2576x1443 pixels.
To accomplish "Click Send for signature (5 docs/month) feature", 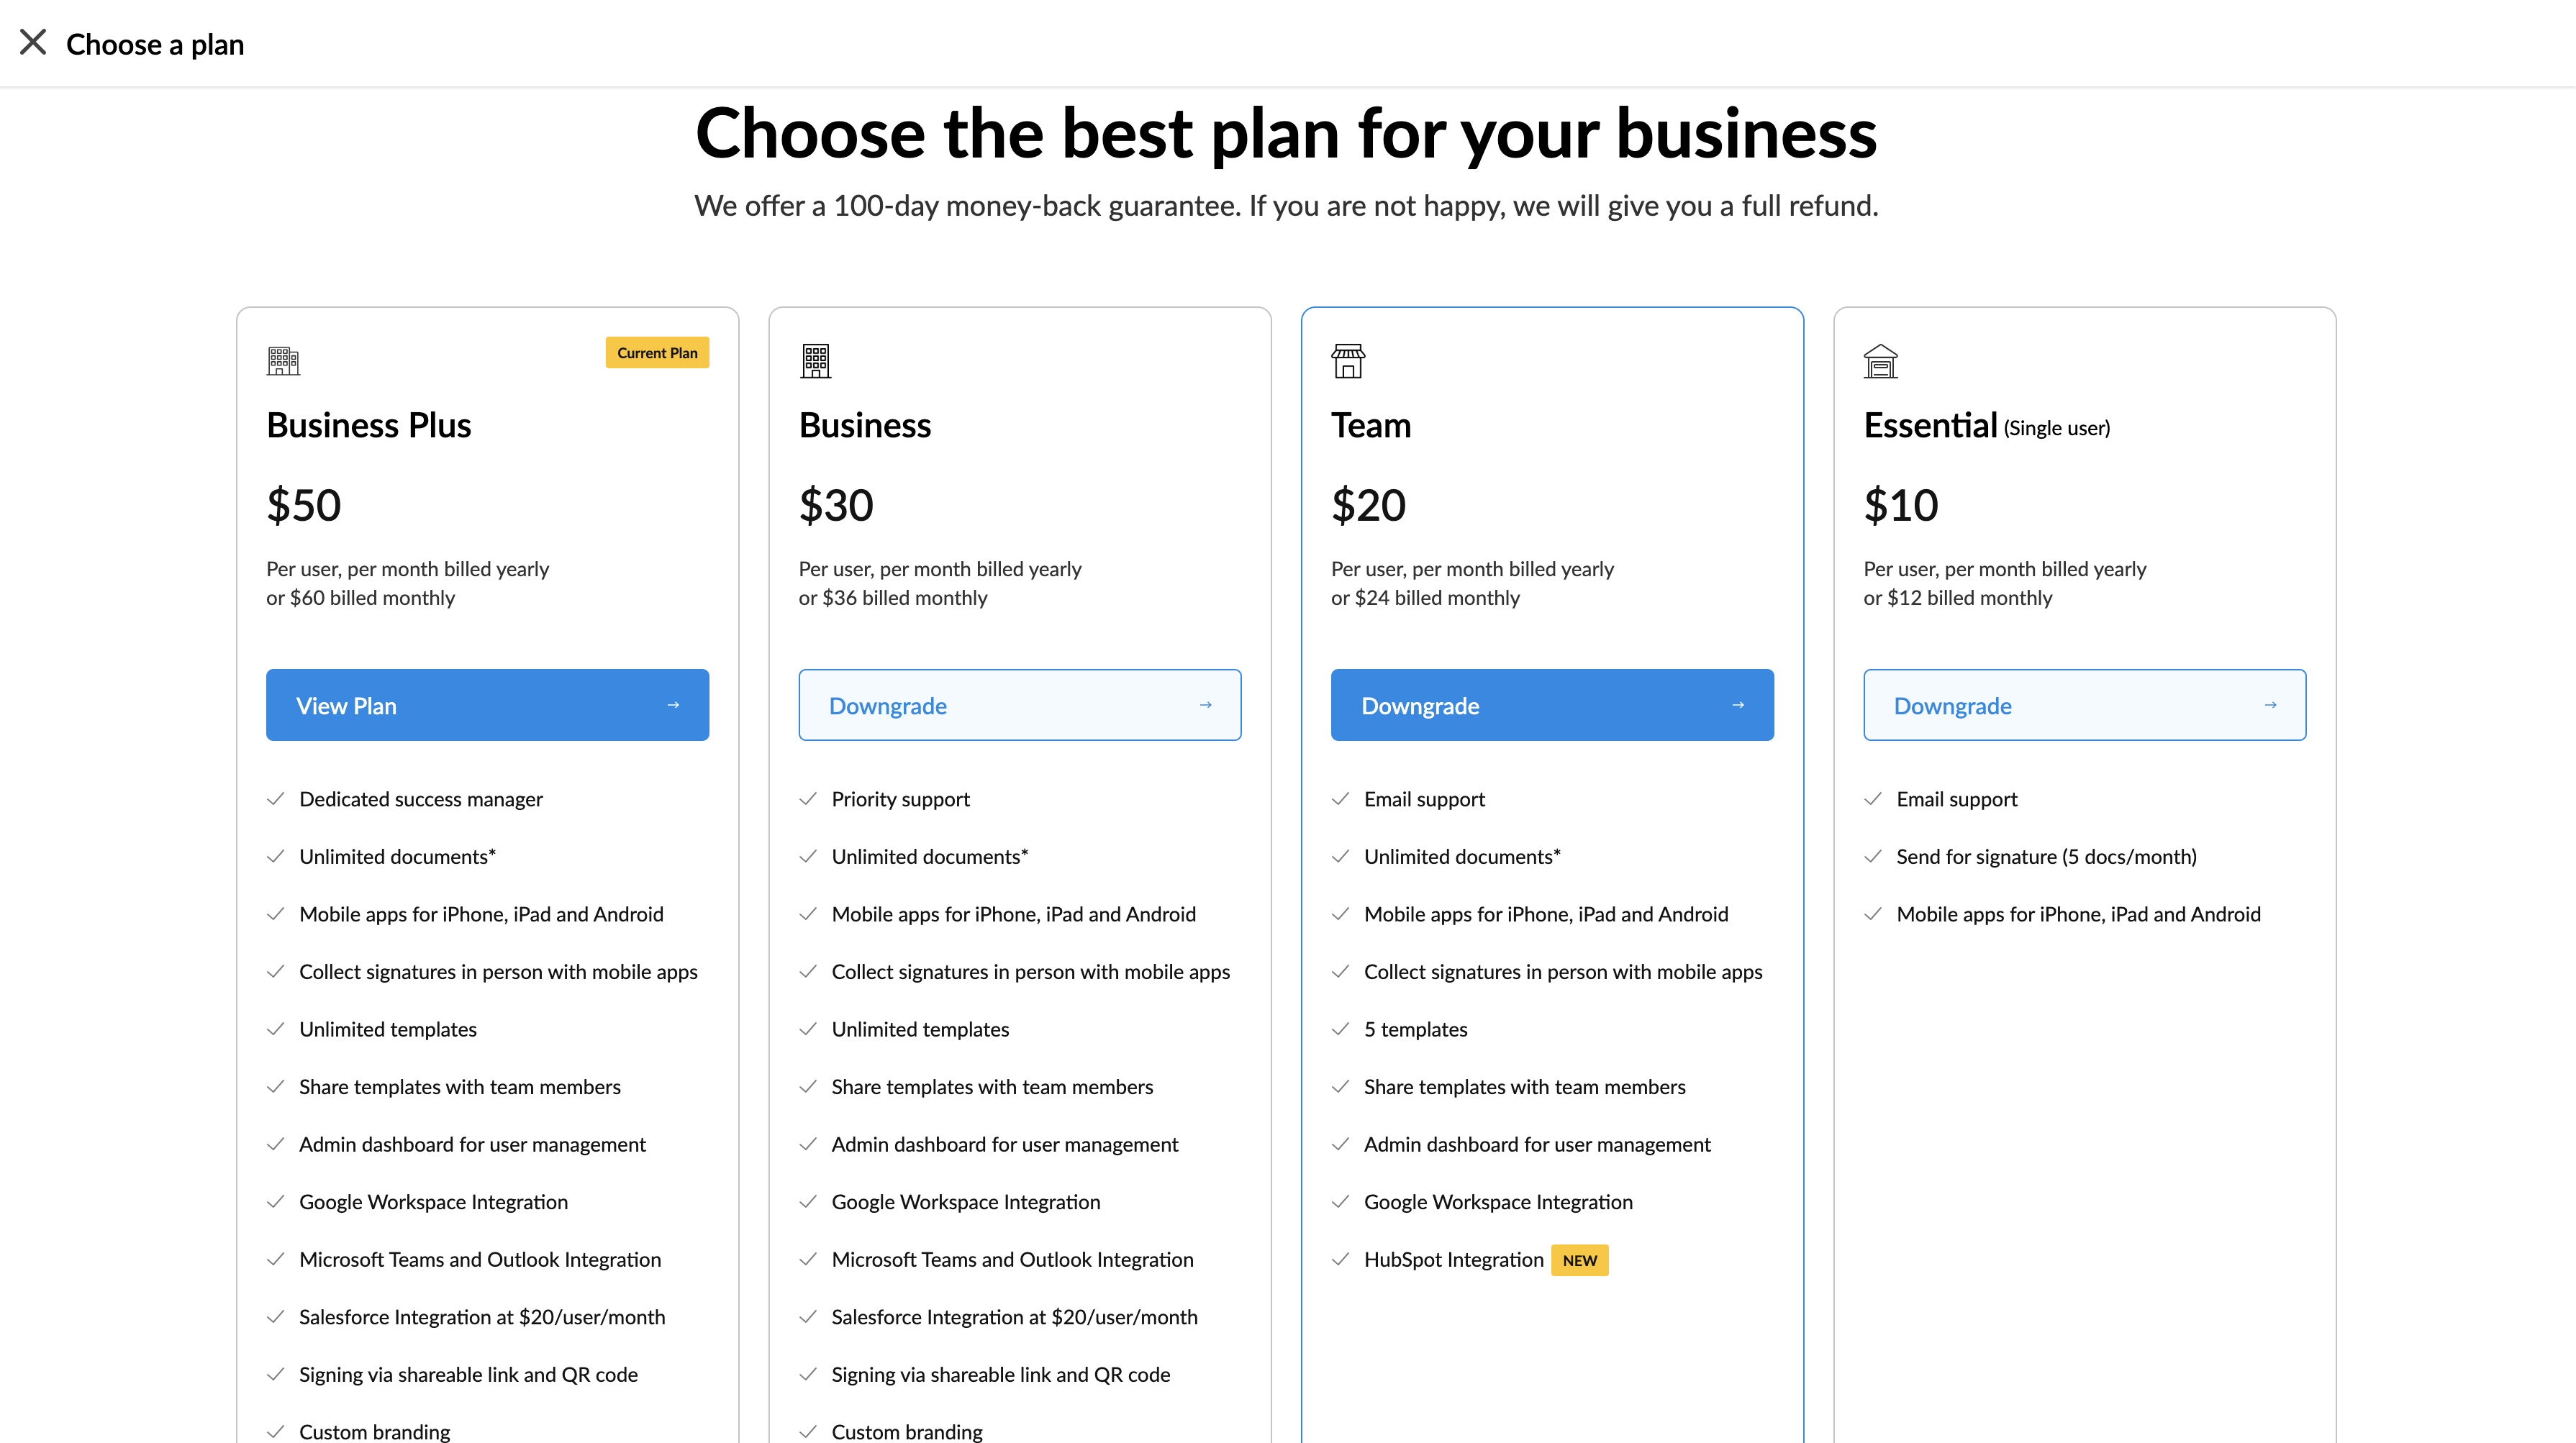I will pyautogui.click(x=2046, y=857).
